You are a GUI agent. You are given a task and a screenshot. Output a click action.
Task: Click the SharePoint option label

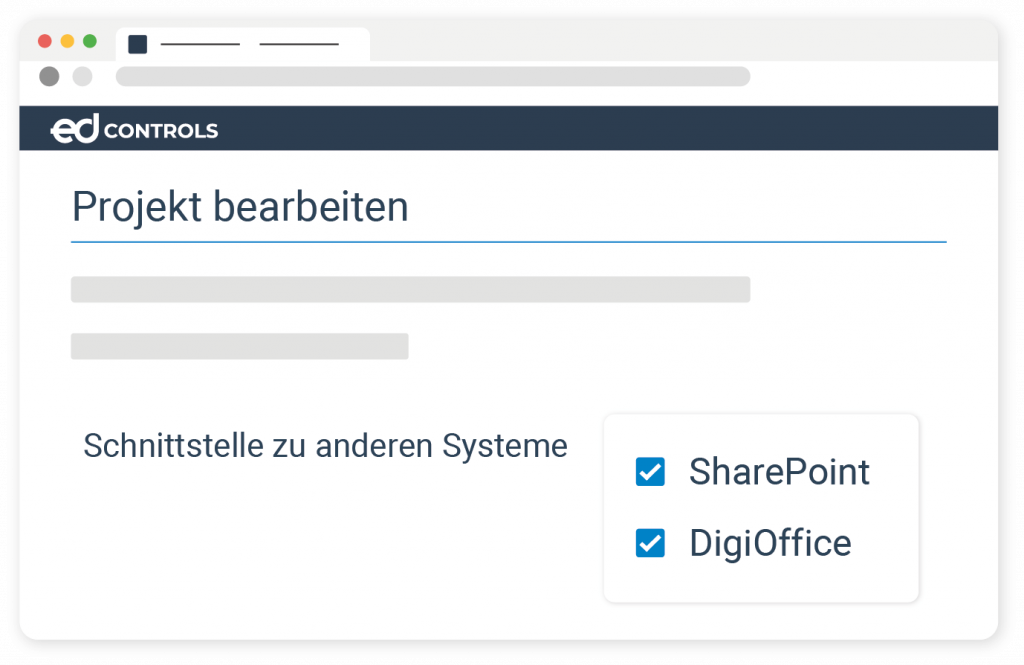pos(779,472)
